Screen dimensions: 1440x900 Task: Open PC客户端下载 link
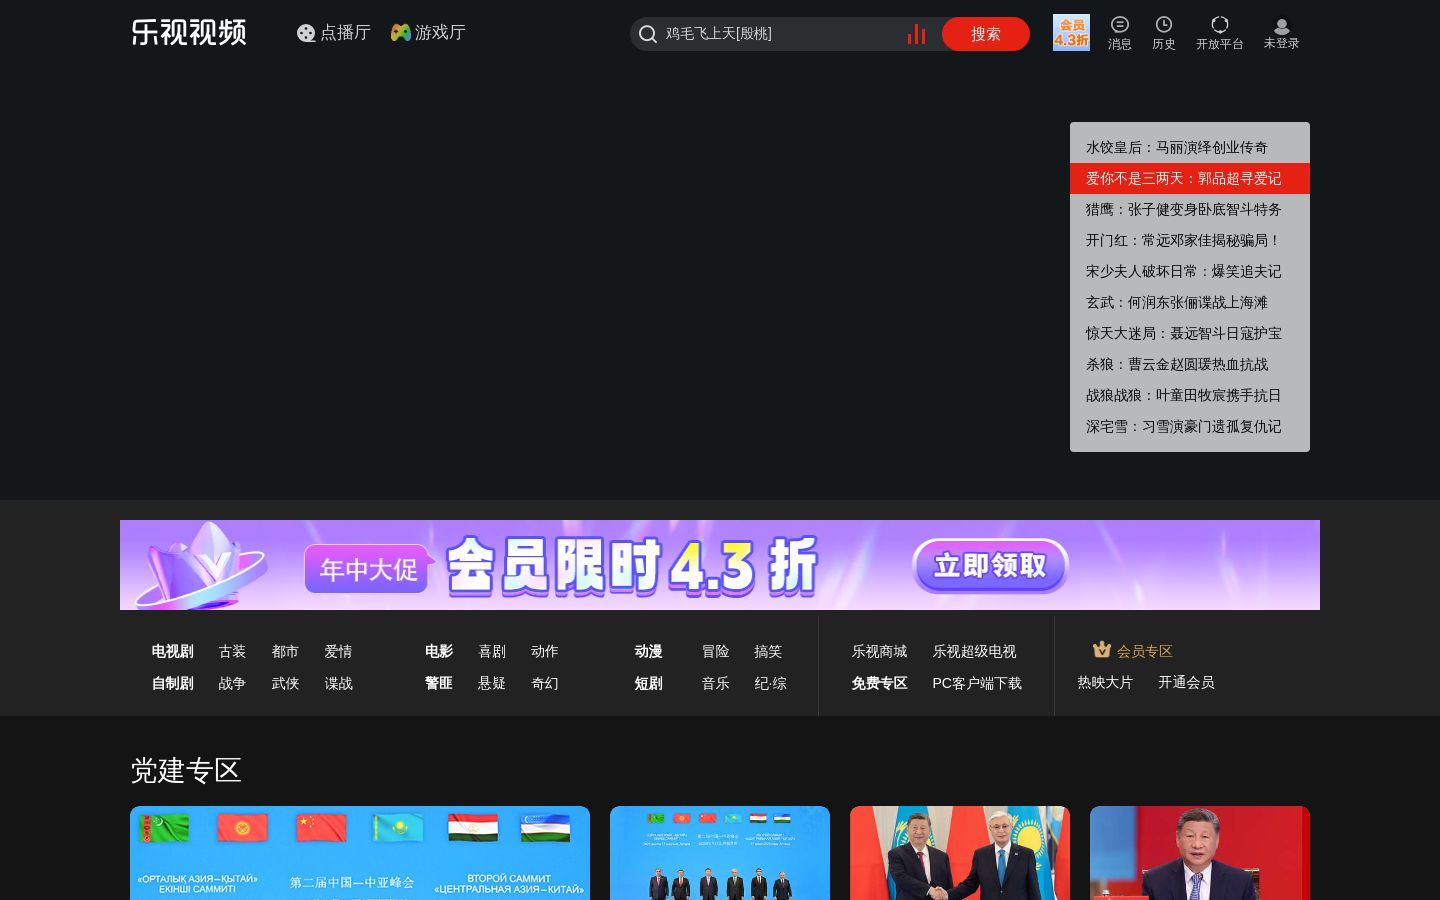tap(977, 683)
